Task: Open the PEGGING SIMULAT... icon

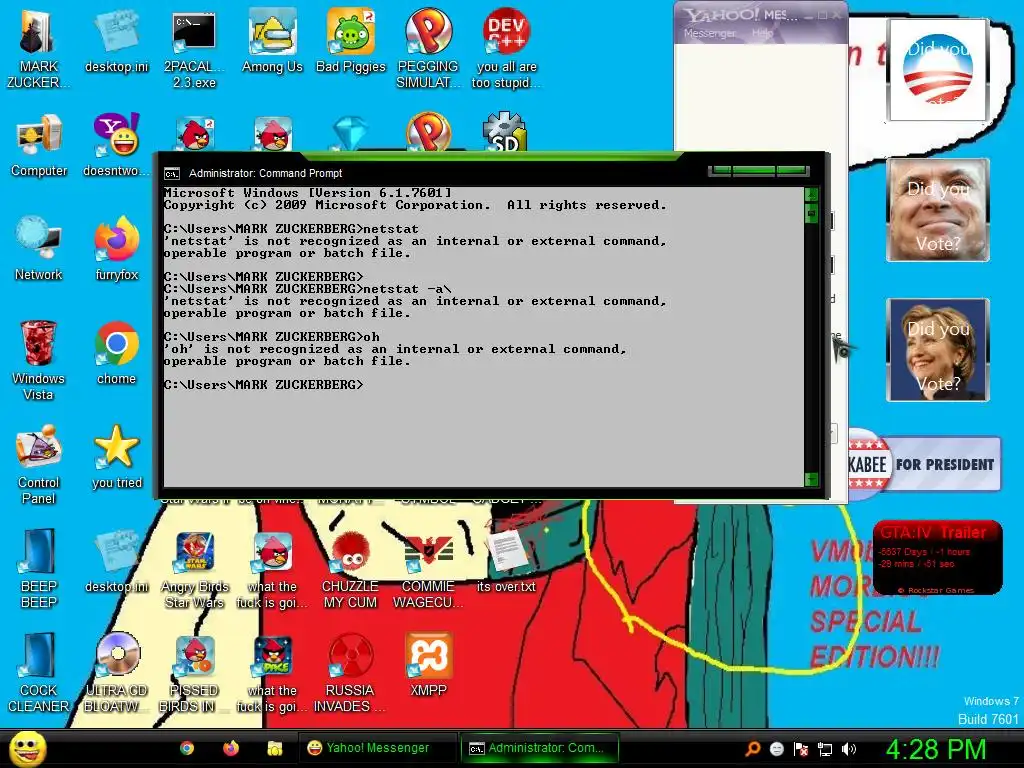Action: pyautogui.click(x=428, y=49)
